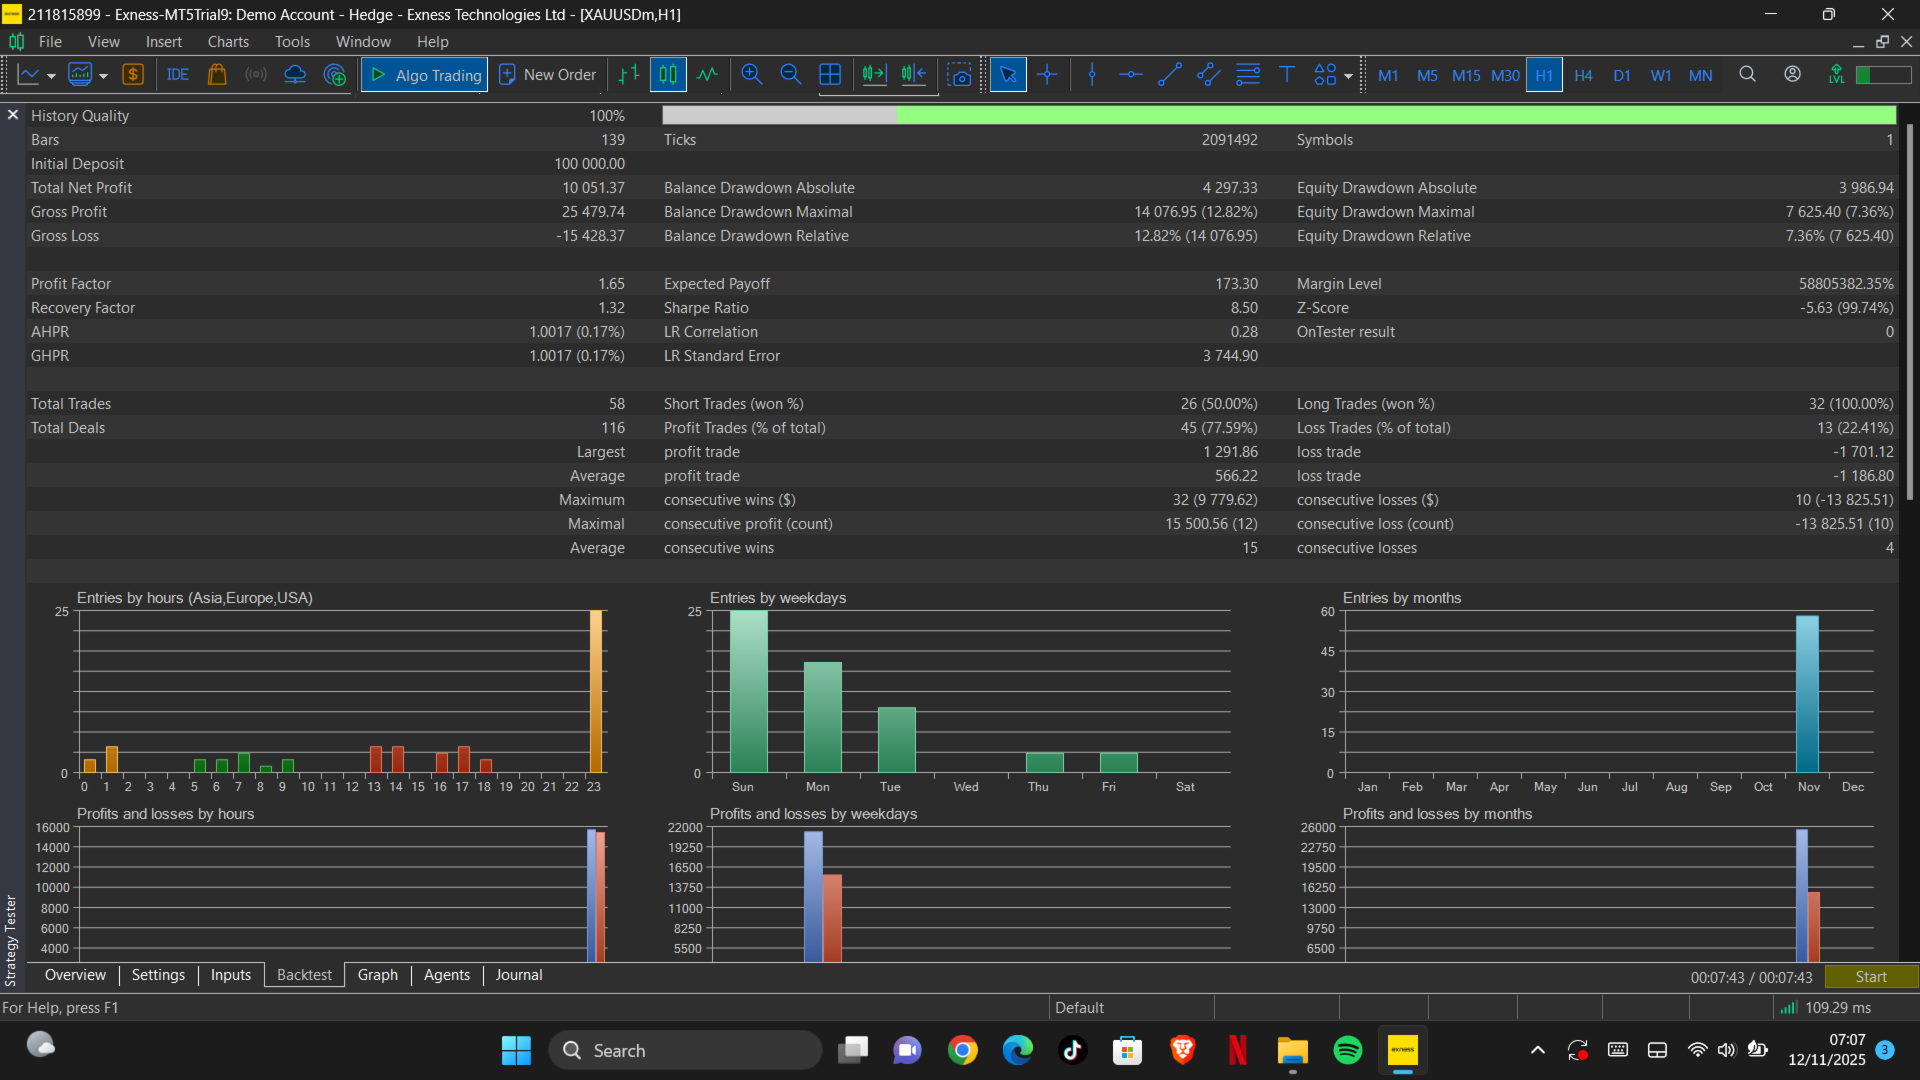Screen dimensions: 1920x1080
Task: Click the green History Quality progress bar
Action: tap(1395, 116)
